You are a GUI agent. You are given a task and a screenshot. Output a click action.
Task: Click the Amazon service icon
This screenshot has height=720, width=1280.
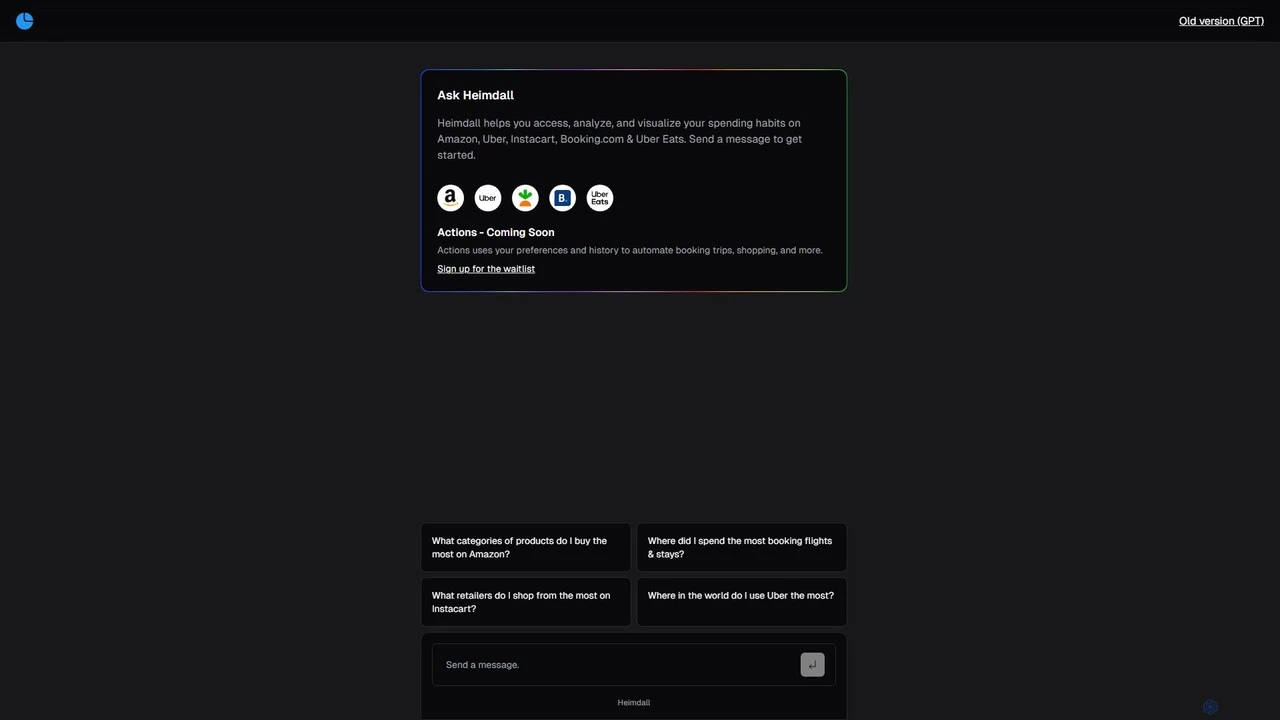click(x=450, y=198)
